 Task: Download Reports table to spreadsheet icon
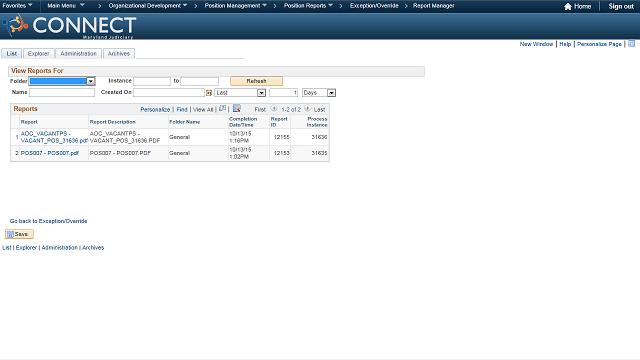coord(237,109)
